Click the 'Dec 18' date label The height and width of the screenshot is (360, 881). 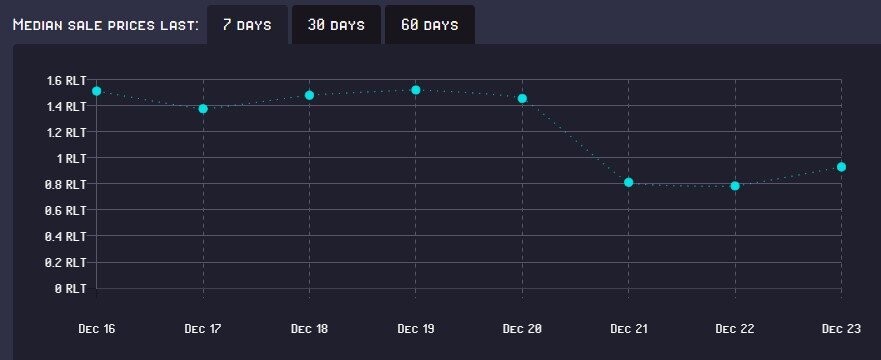point(309,329)
